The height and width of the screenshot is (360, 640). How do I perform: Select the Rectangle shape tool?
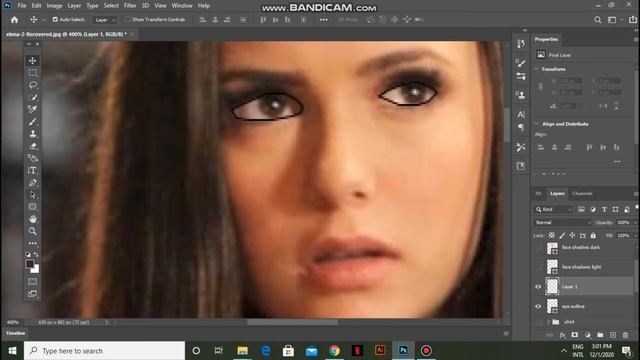33,207
